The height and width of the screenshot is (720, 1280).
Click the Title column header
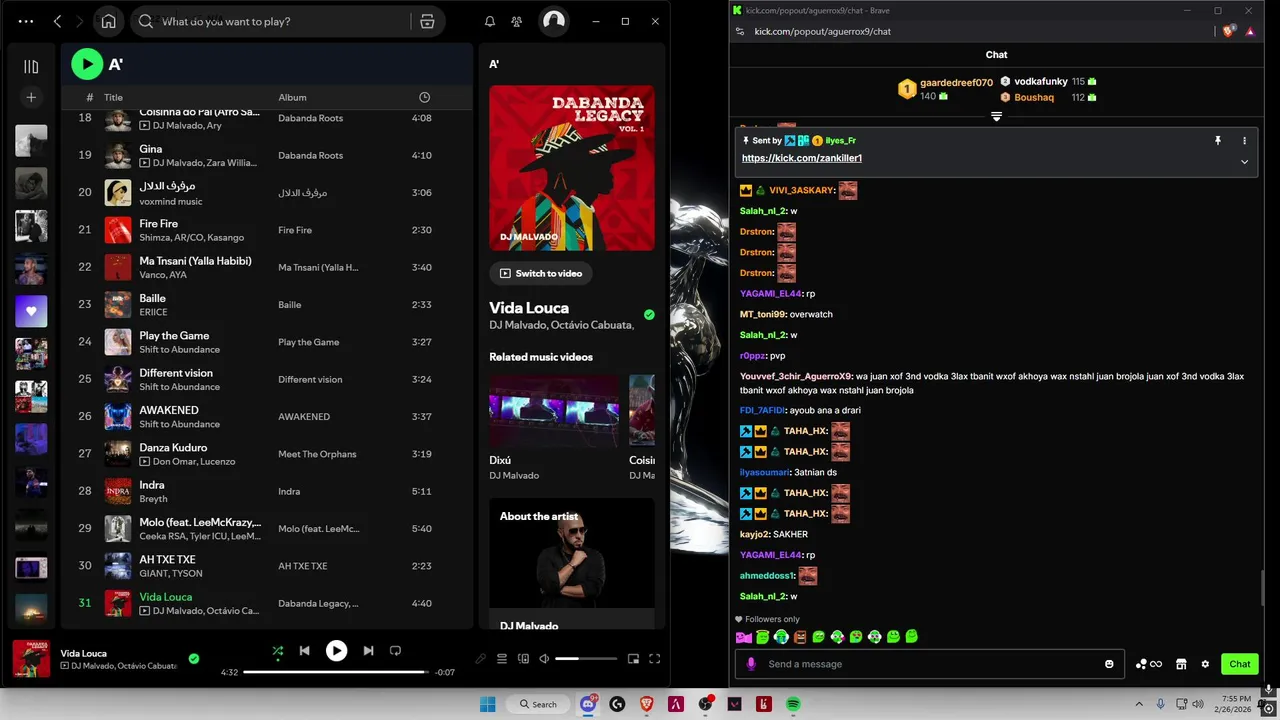point(113,97)
